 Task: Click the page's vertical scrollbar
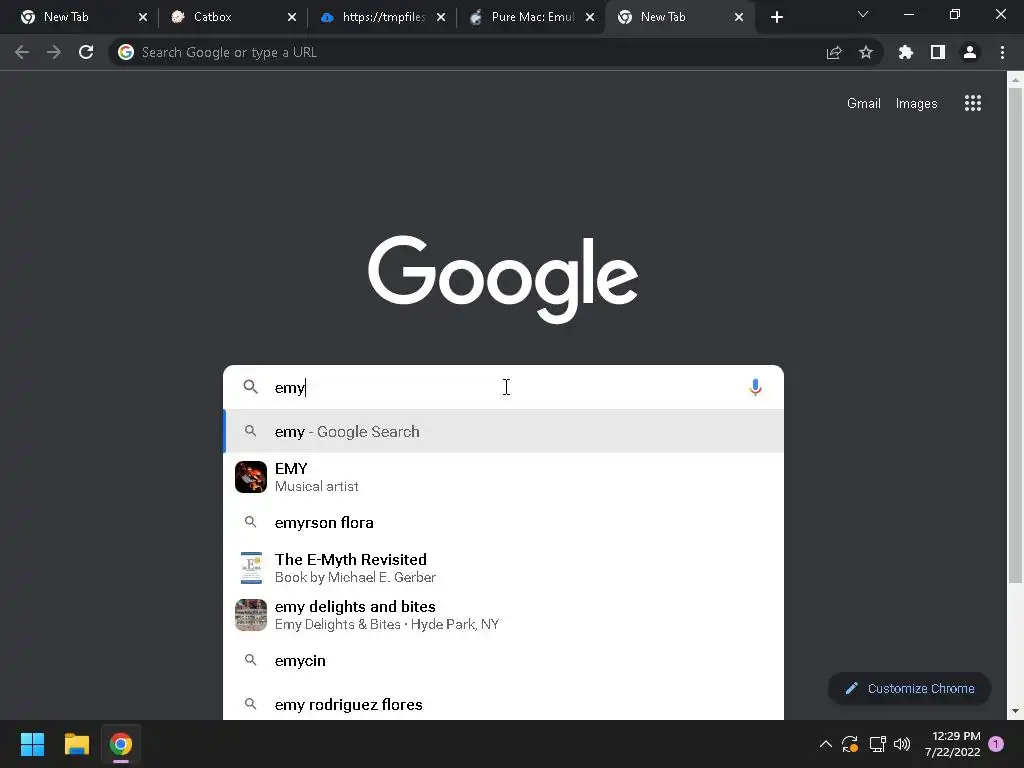click(1015, 335)
